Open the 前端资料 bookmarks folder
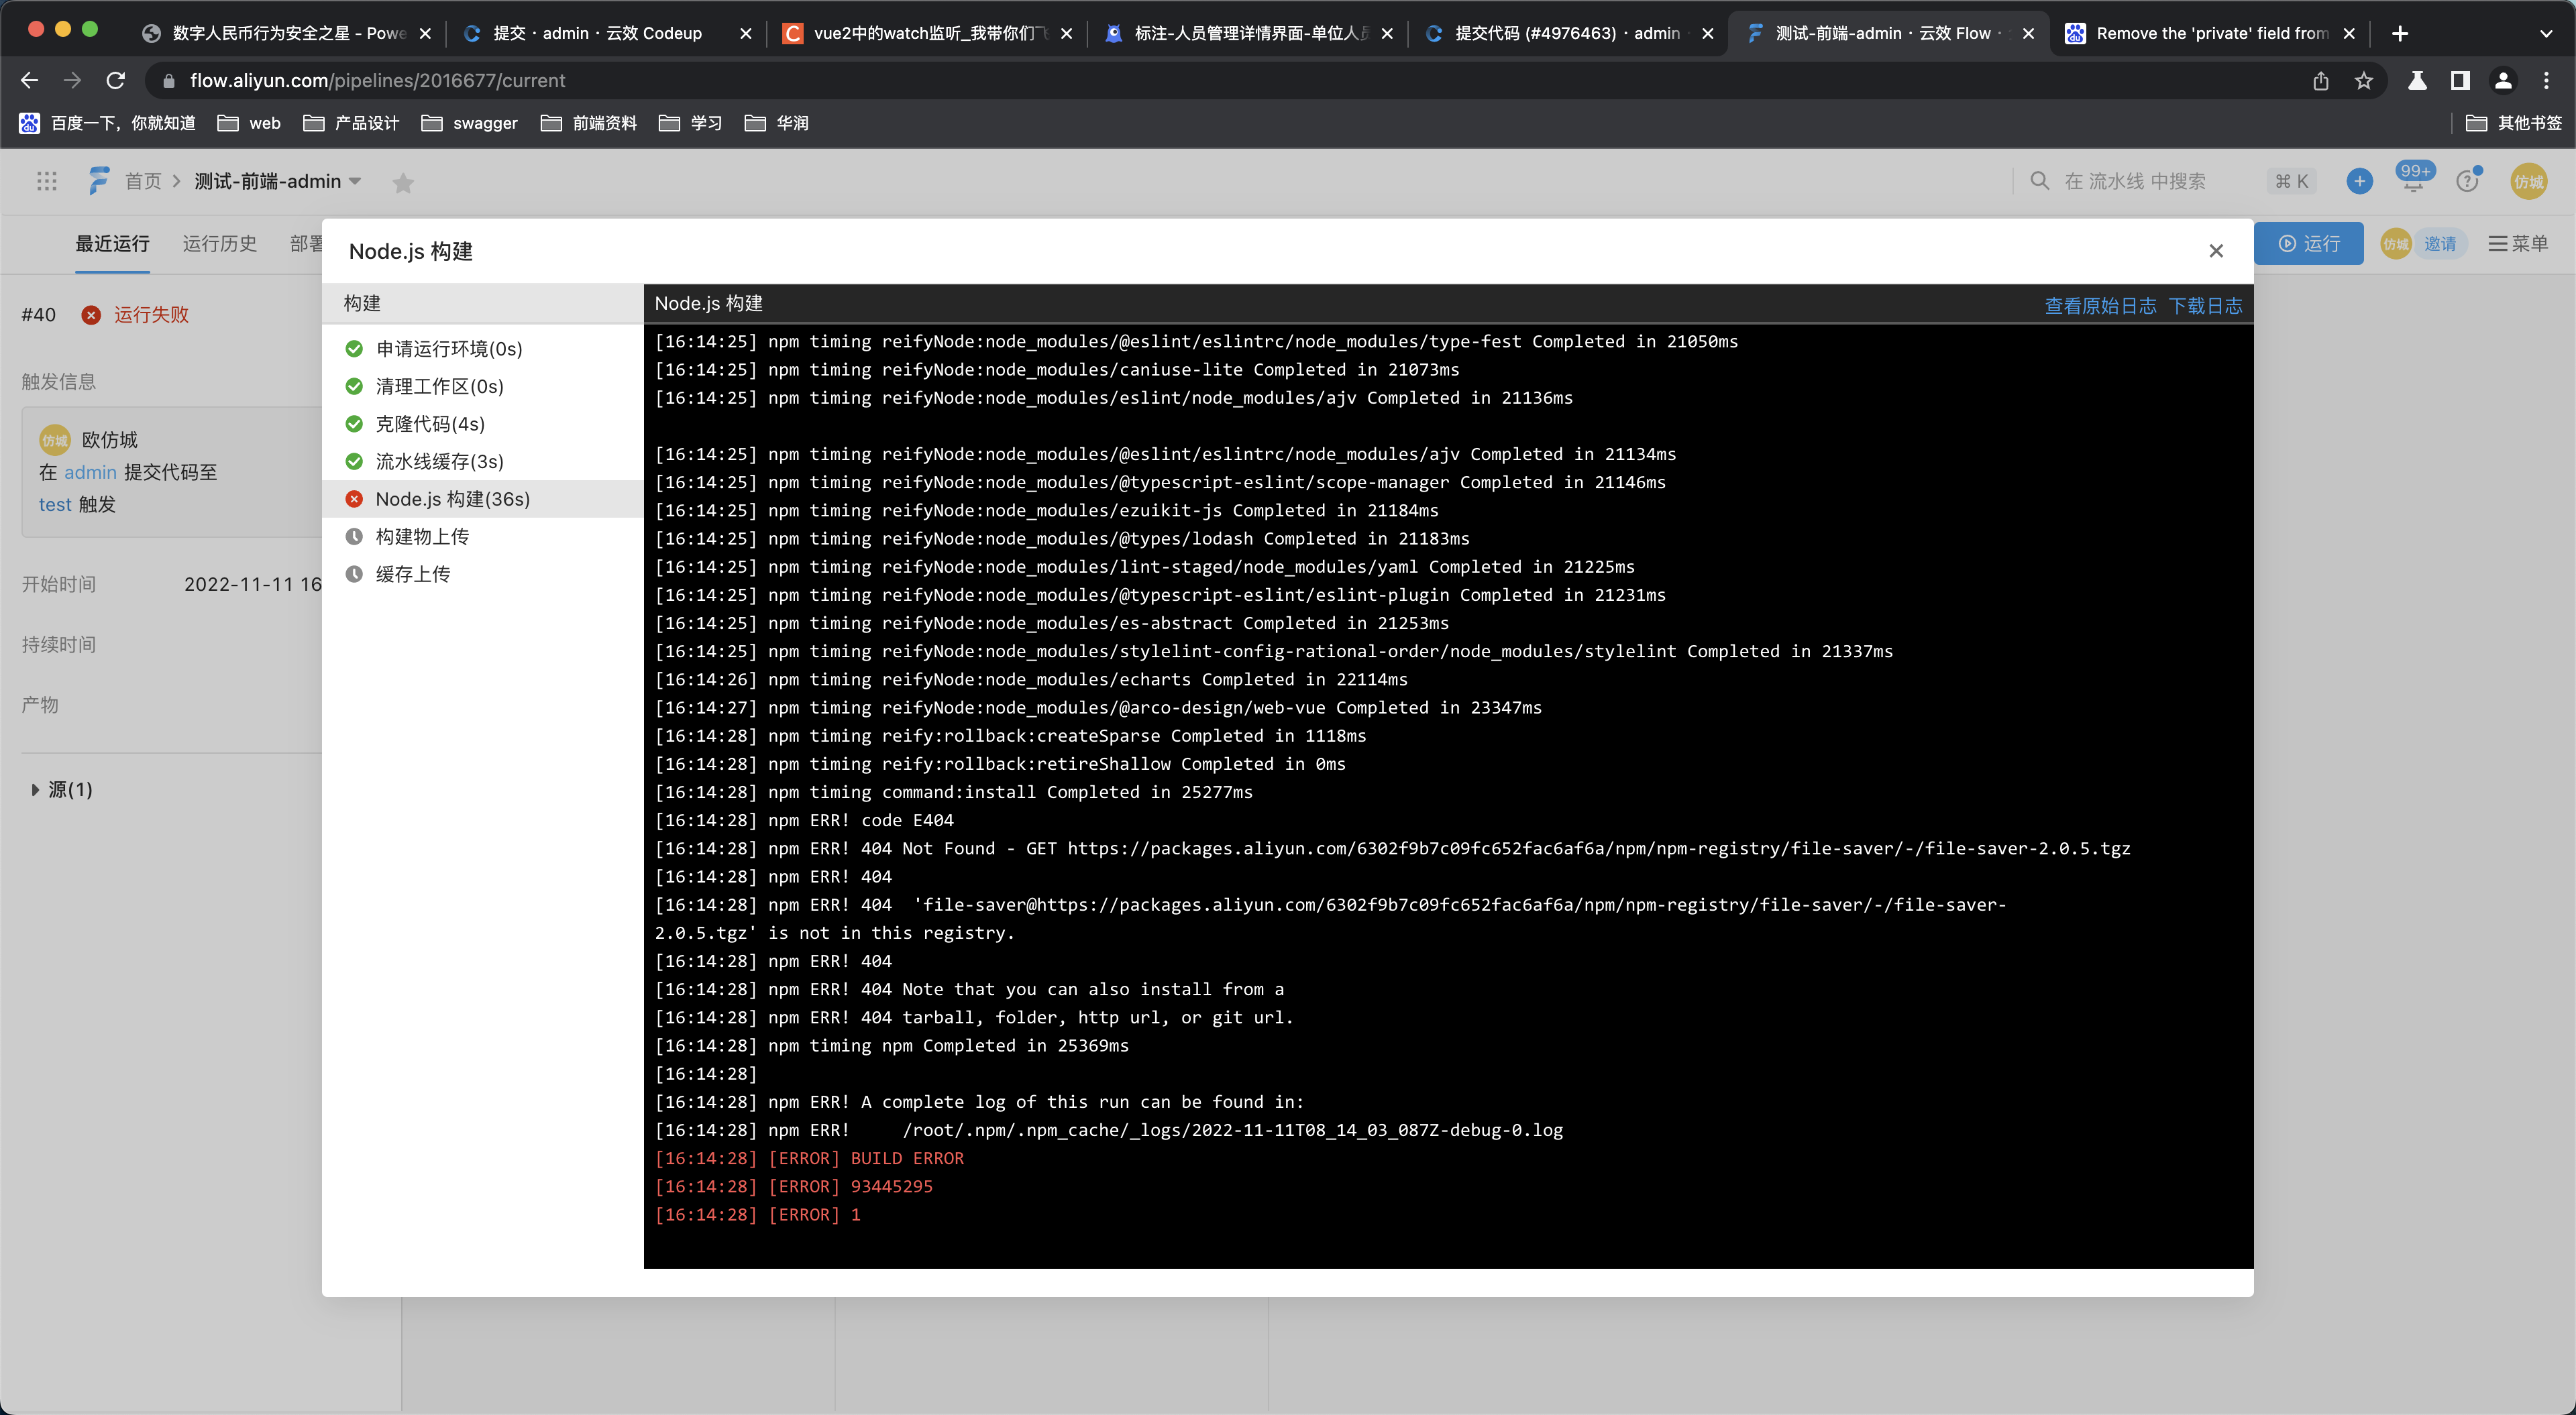Viewport: 2576px width, 1415px height. (588, 123)
